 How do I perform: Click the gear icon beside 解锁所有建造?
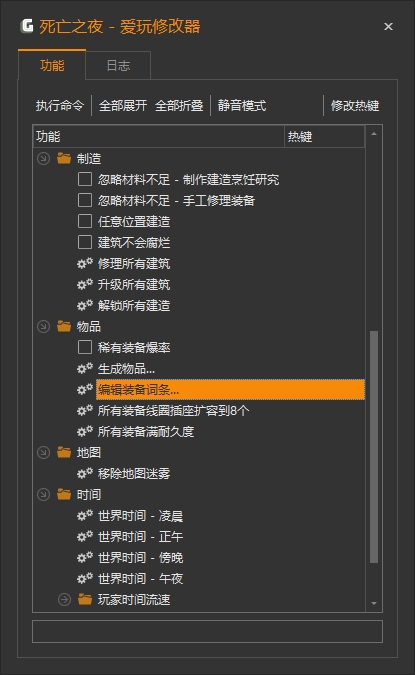pyautogui.click(x=85, y=305)
